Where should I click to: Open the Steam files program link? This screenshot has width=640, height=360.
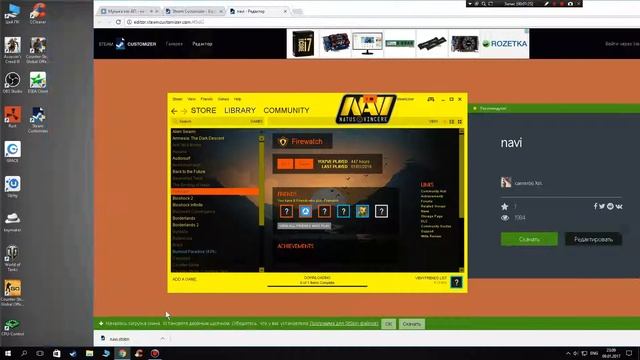(x=344, y=323)
